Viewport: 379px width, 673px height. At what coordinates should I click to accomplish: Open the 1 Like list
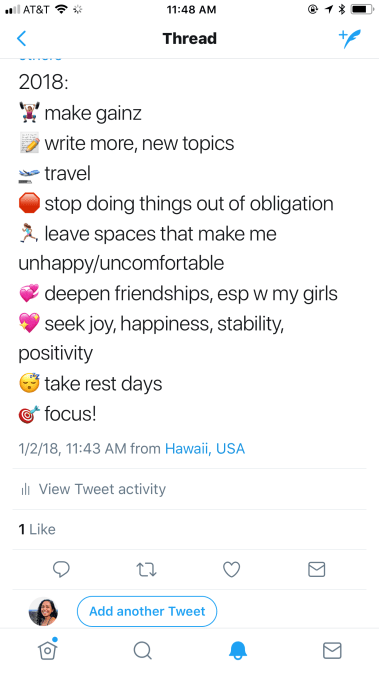click(x=37, y=529)
